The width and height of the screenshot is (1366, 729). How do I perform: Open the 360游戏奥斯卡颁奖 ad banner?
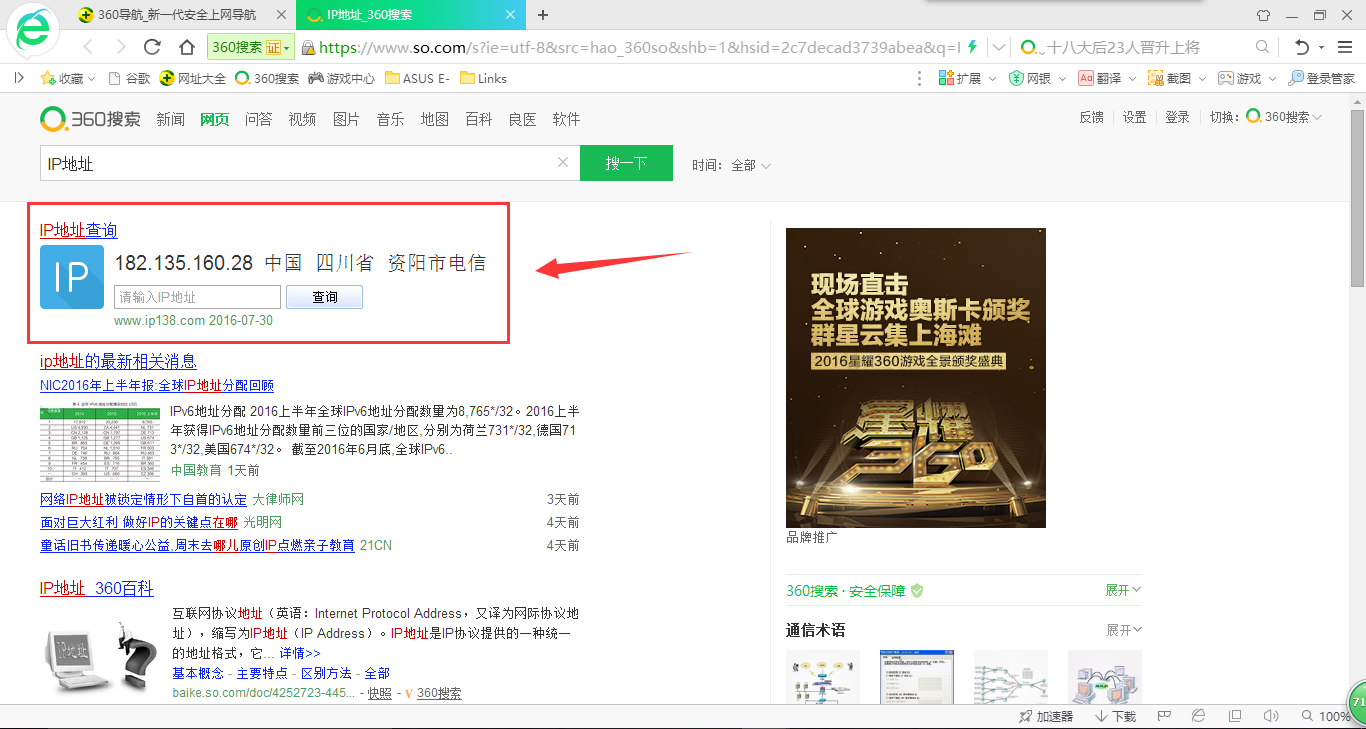click(x=916, y=378)
